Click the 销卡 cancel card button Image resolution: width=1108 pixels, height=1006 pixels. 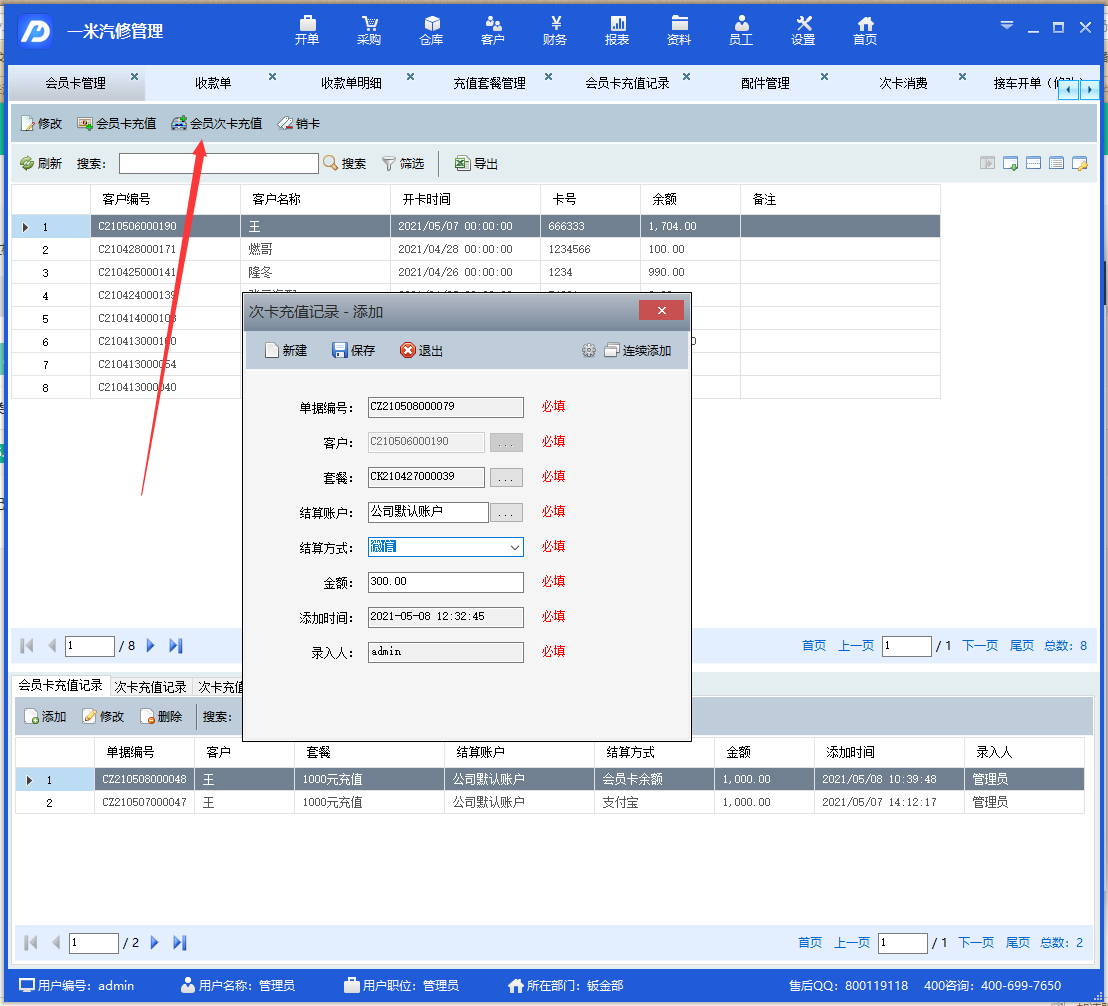point(299,124)
